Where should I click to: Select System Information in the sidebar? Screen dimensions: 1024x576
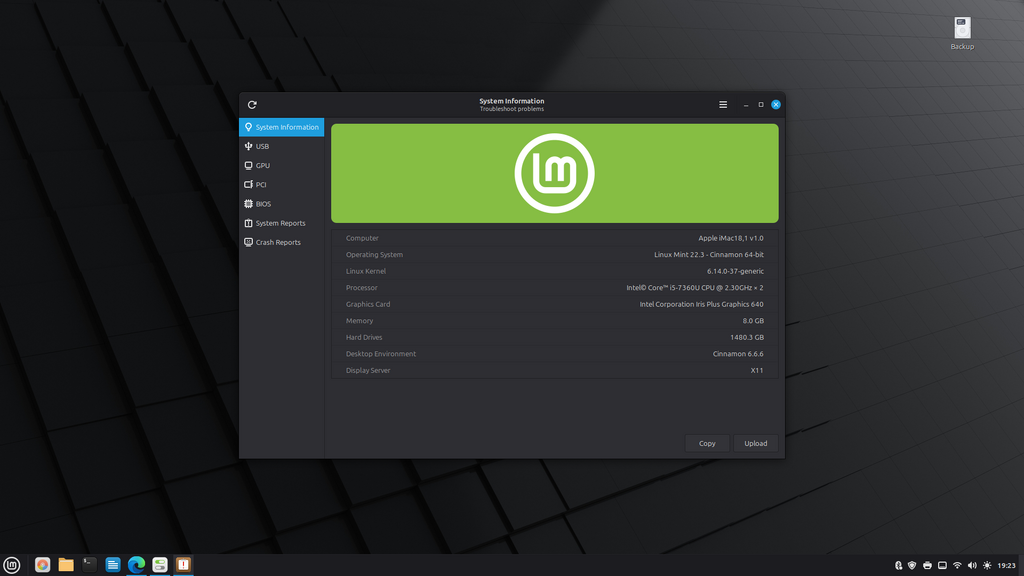point(281,127)
